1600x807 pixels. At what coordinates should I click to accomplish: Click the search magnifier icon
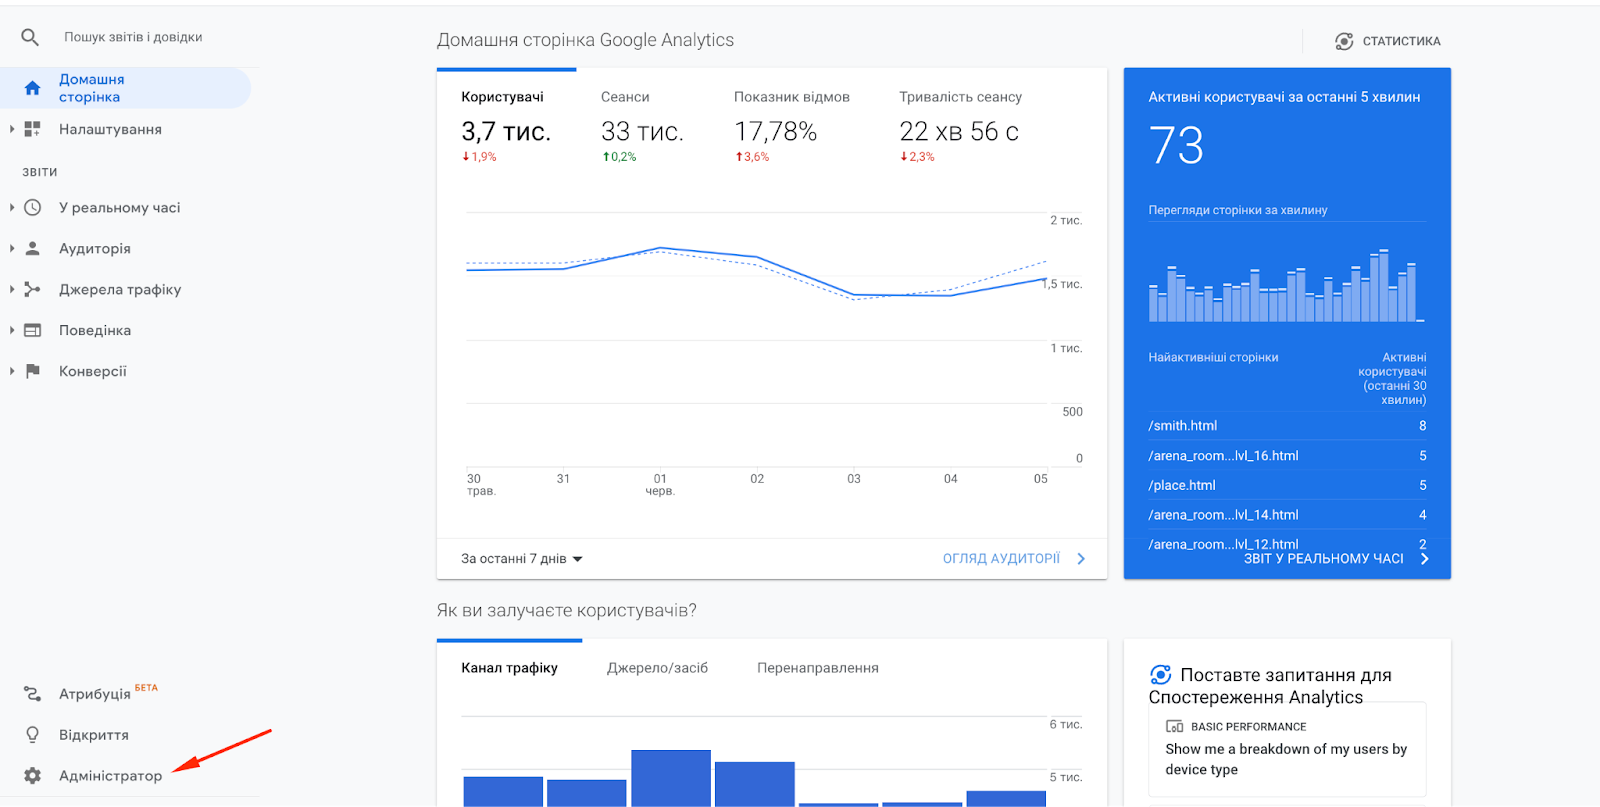coord(30,37)
